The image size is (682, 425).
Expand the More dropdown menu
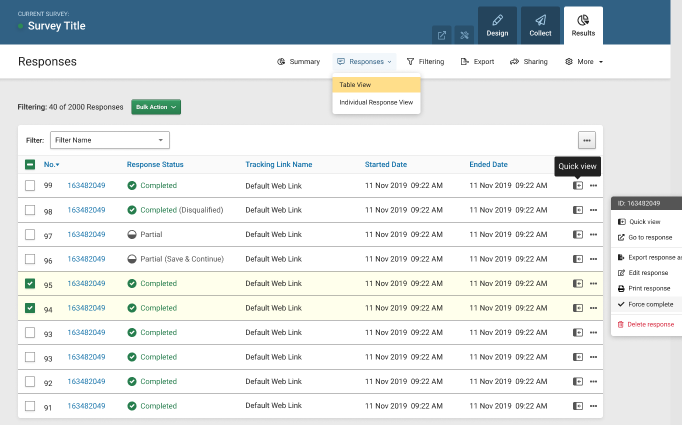[584, 62]
